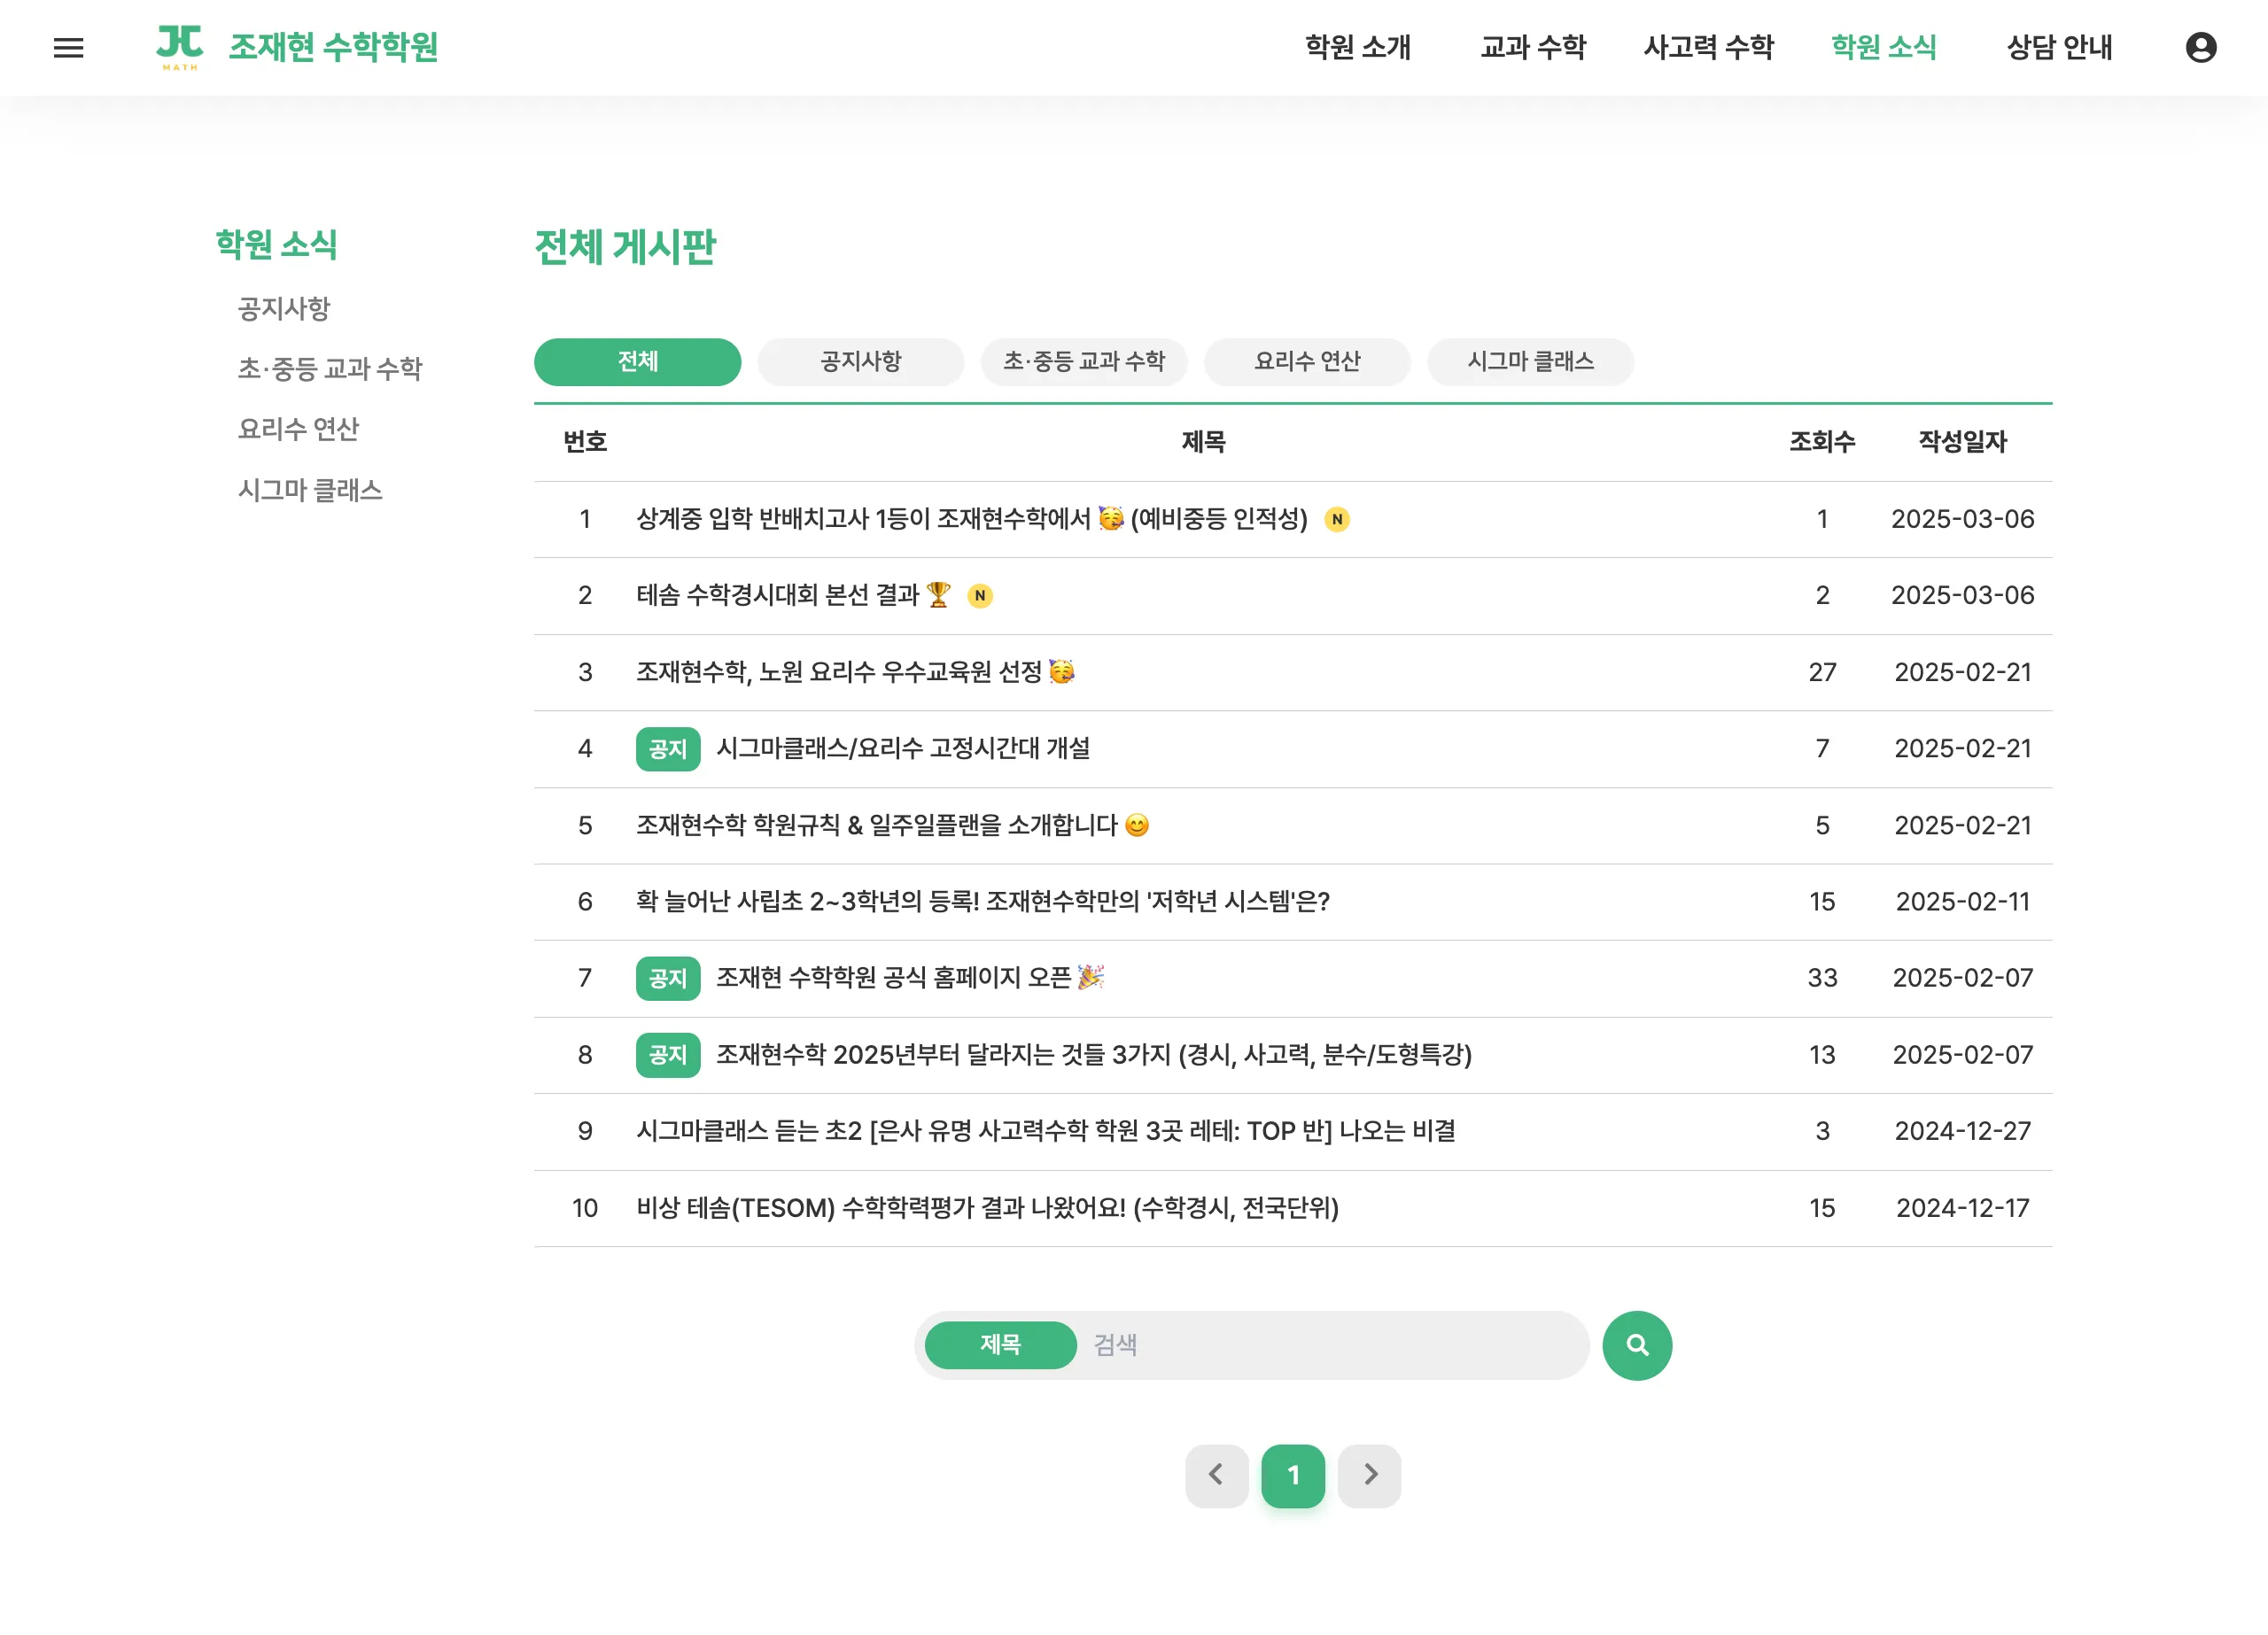Open post 상계중 입학 반배치고사 1등이 조재현수학에서
The image size is (2268, 1635).
[x=971, y=519]
